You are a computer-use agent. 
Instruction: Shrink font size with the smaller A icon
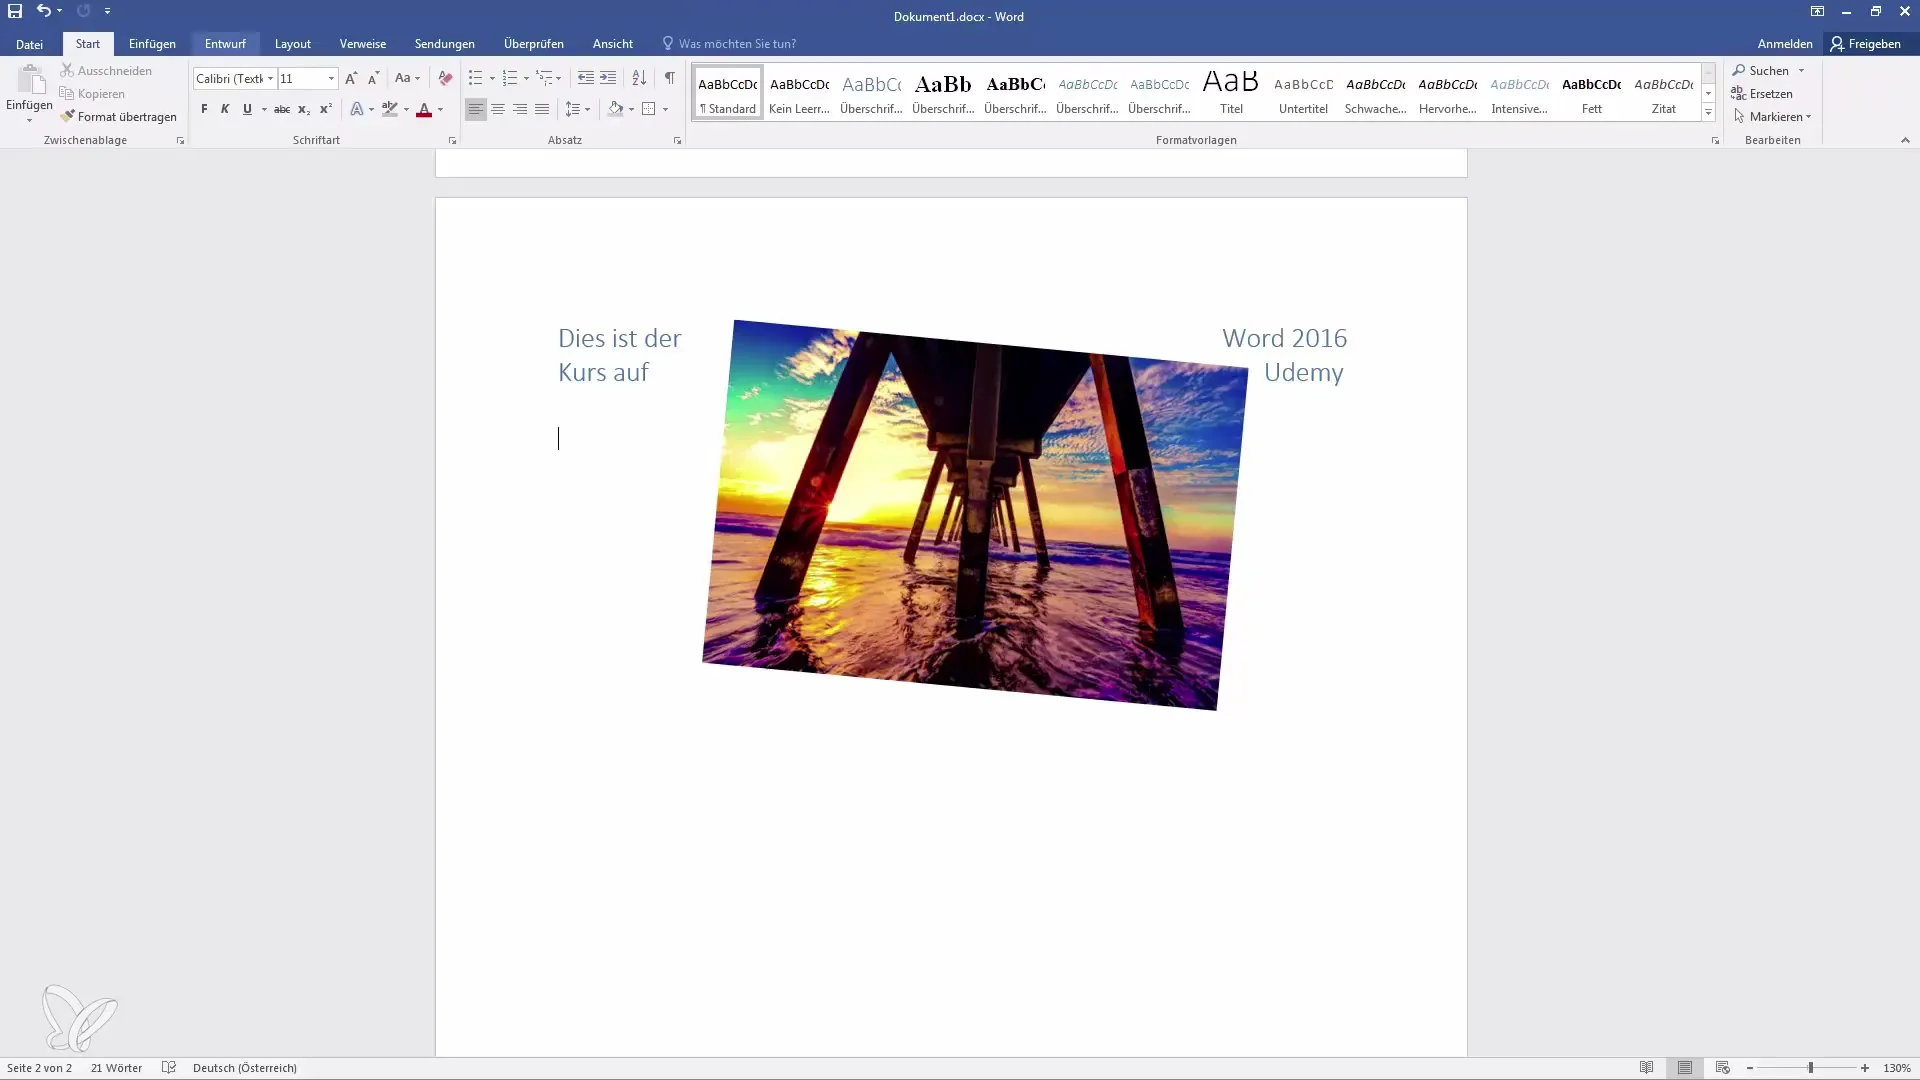pyautogui.click(x=373, y=78)
